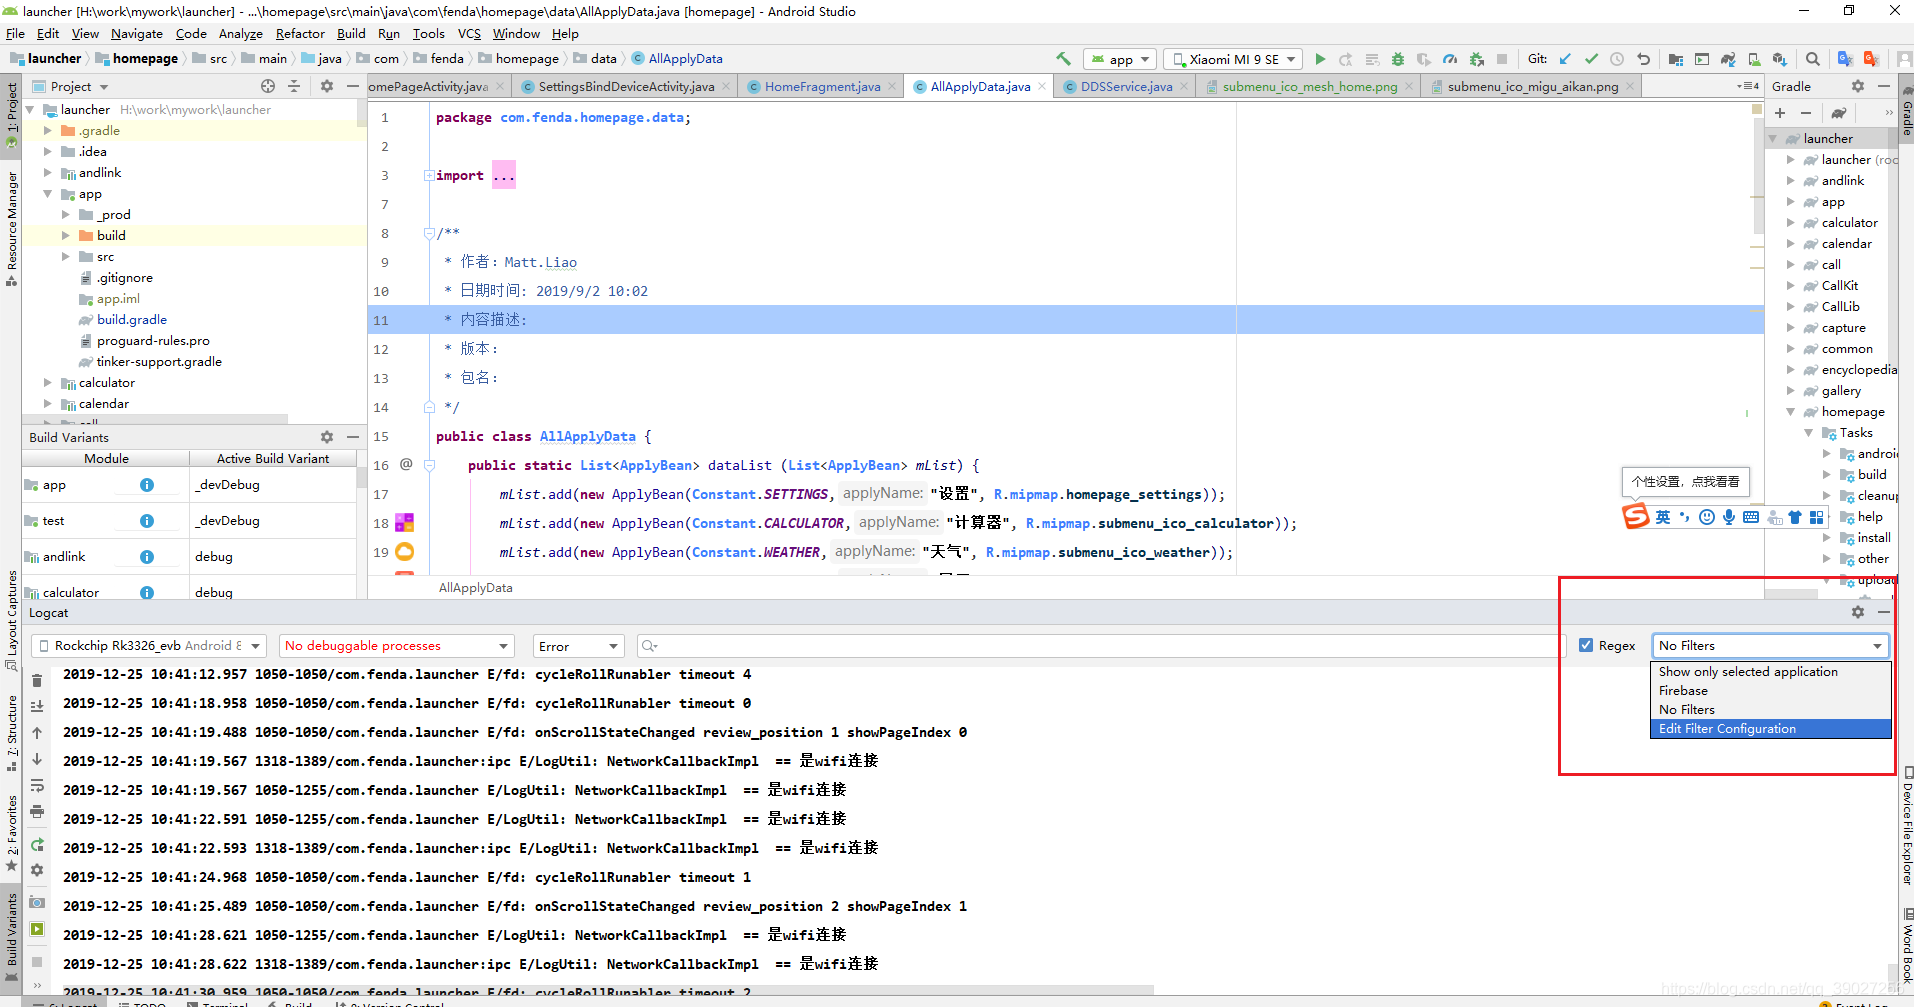
Task: Open the Rockchip Rk3326_evb device dropdown
Action: (149, 646)
